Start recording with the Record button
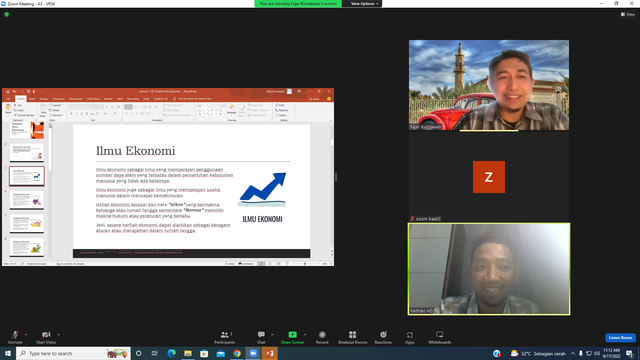The height and width of the screenshot is (360, 640). pyautogui.click(x=322, y=337)
